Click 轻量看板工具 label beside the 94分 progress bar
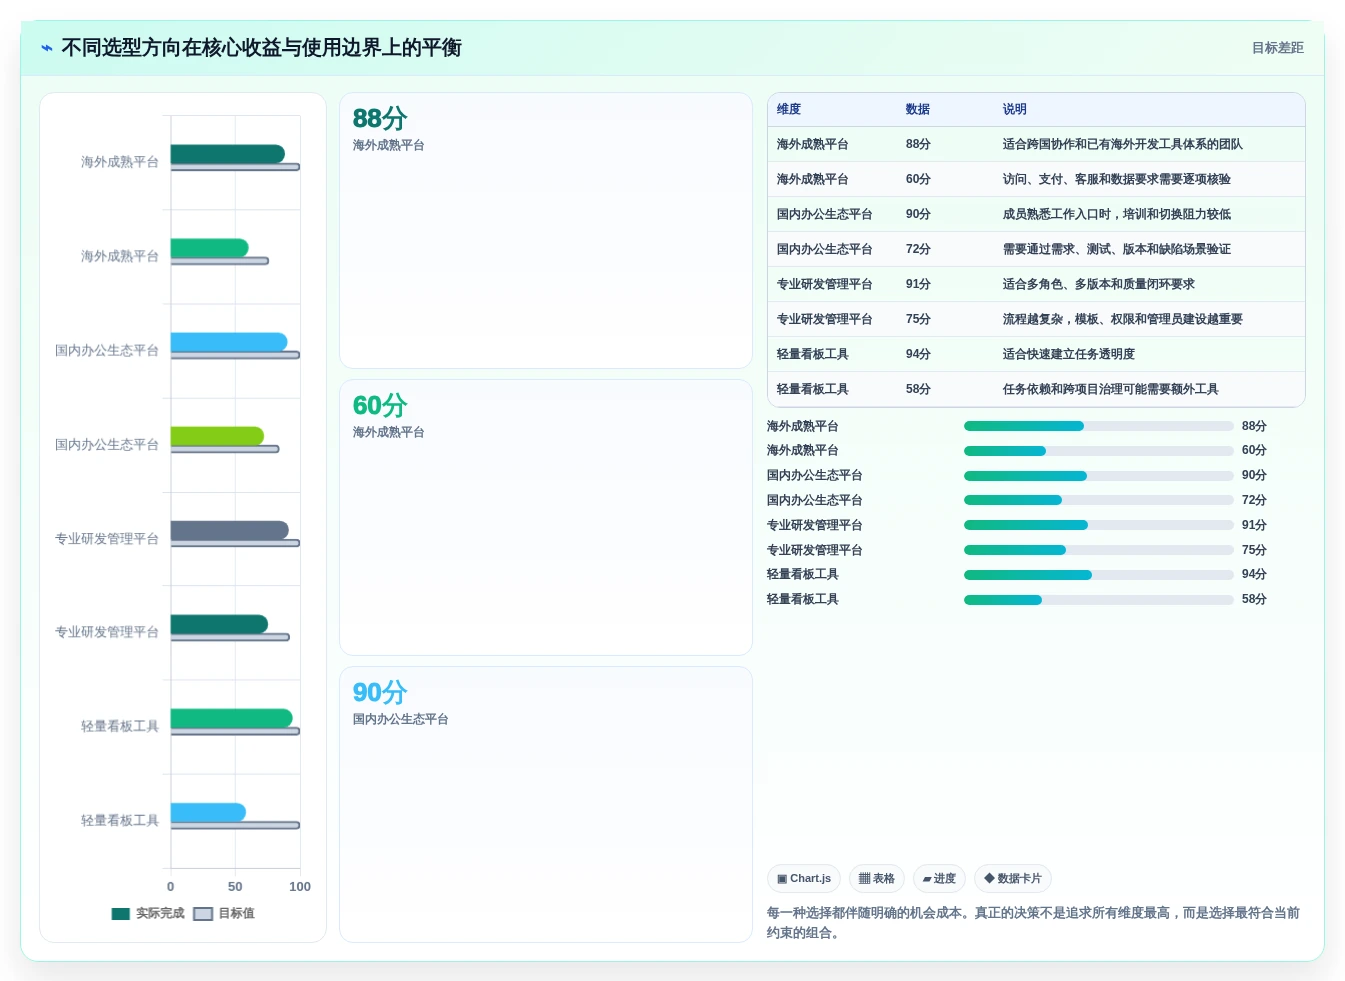The width and height of the screenshot is (1345, 981). pos(803,575)
